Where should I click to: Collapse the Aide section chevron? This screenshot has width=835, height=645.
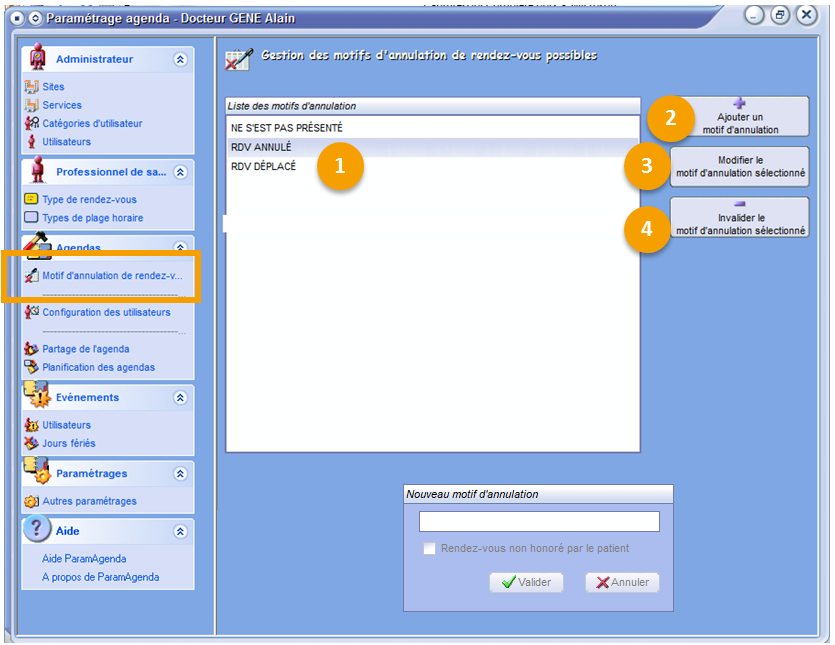tap(180, 532)
